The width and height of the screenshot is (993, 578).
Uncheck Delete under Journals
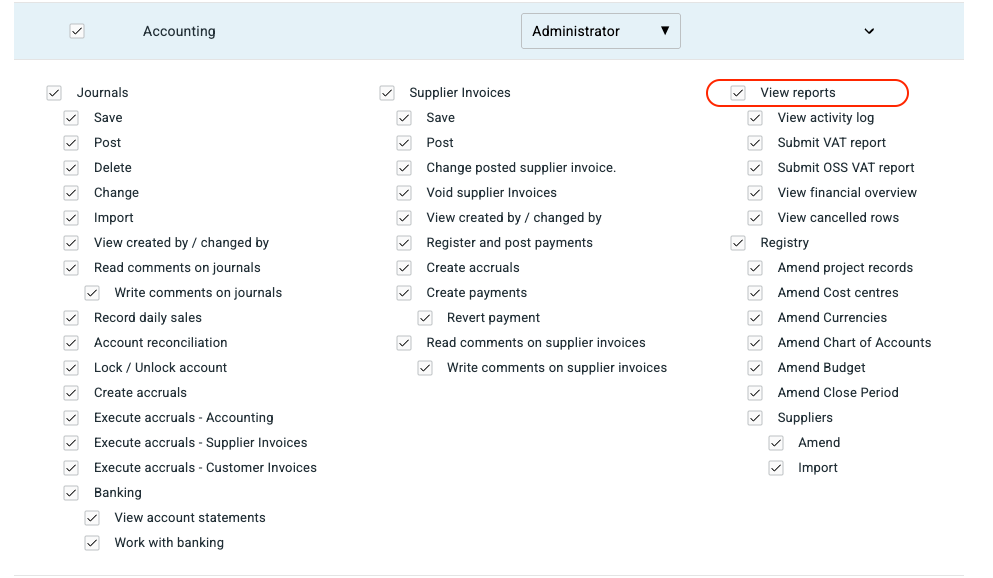point(71,168)
